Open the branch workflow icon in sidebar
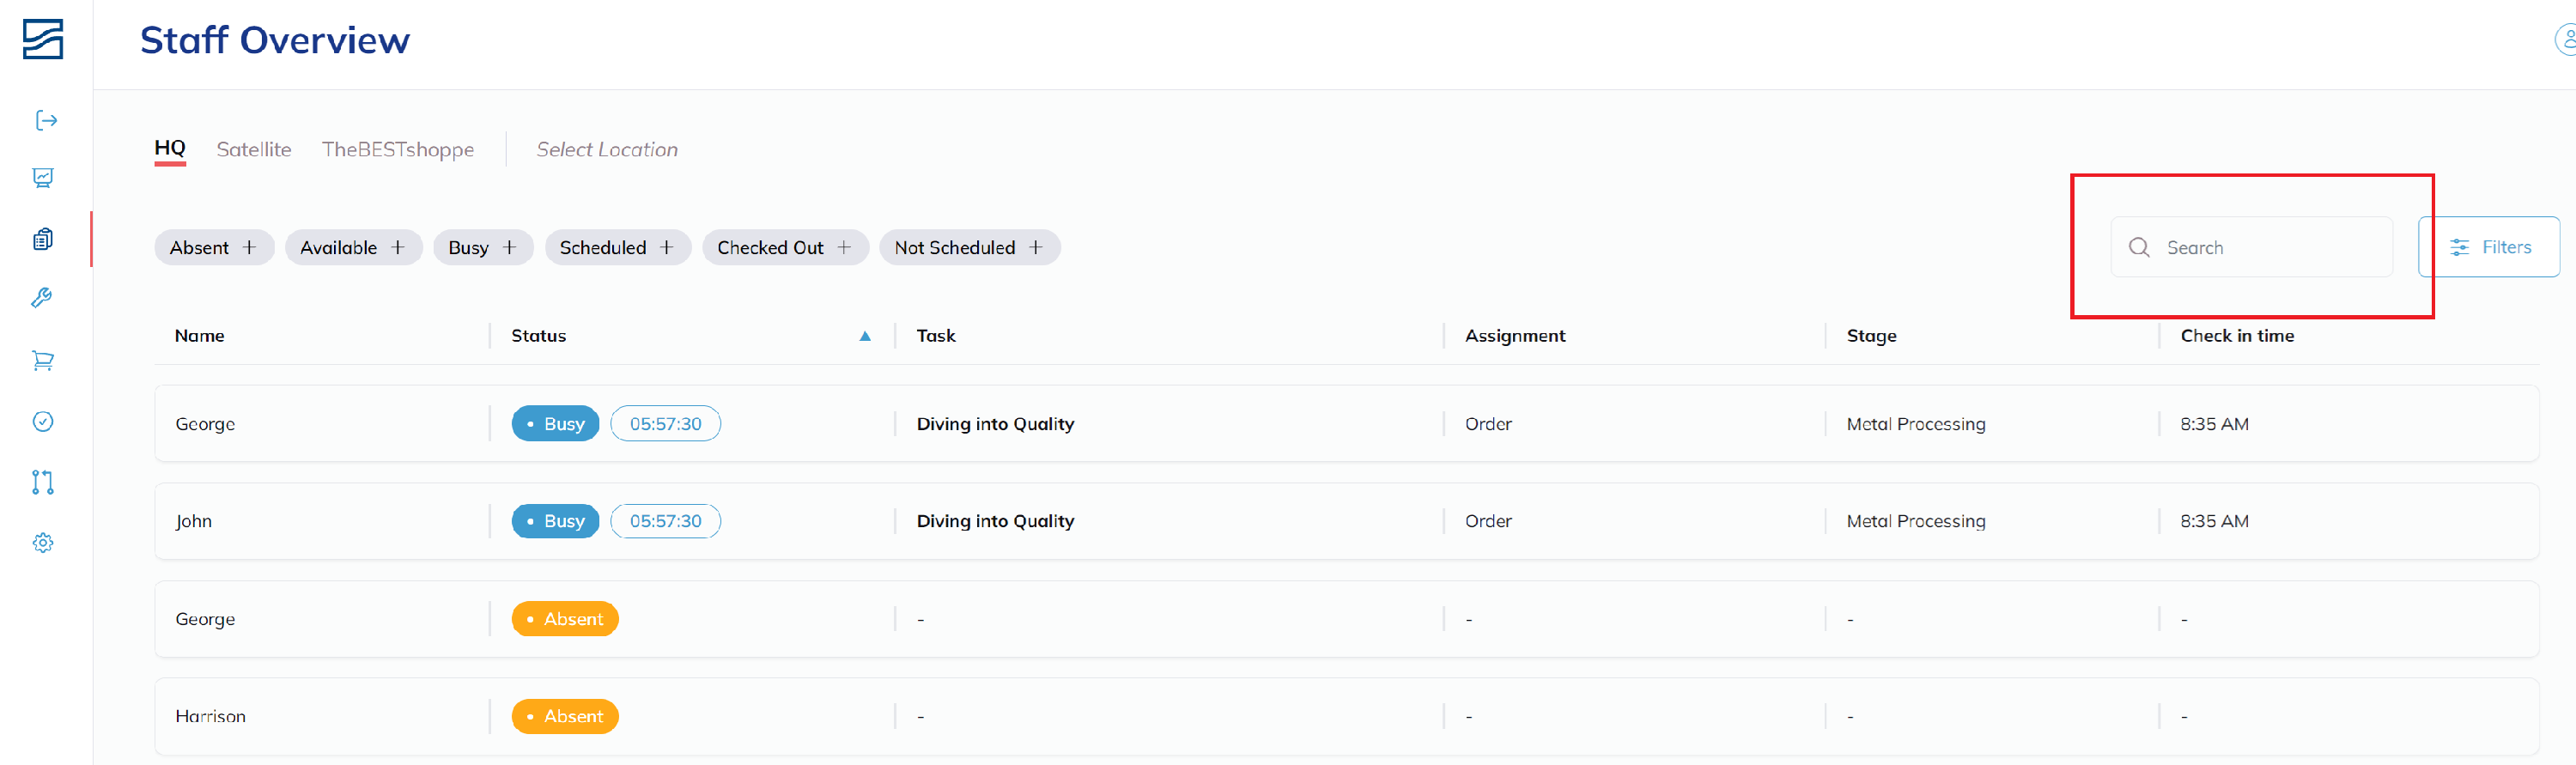 click(43, 482)
